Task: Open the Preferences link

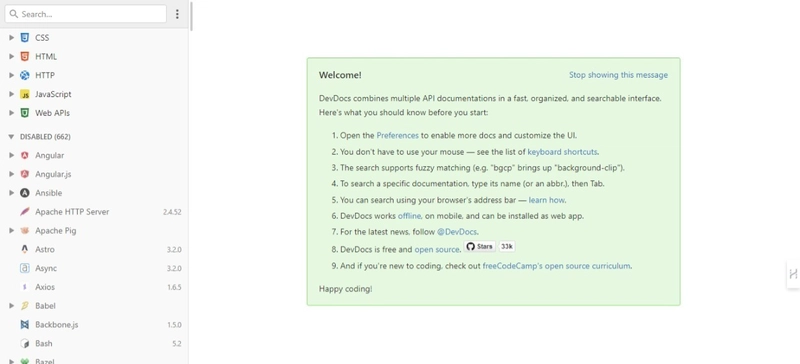Action: click(x=397, y=135)
